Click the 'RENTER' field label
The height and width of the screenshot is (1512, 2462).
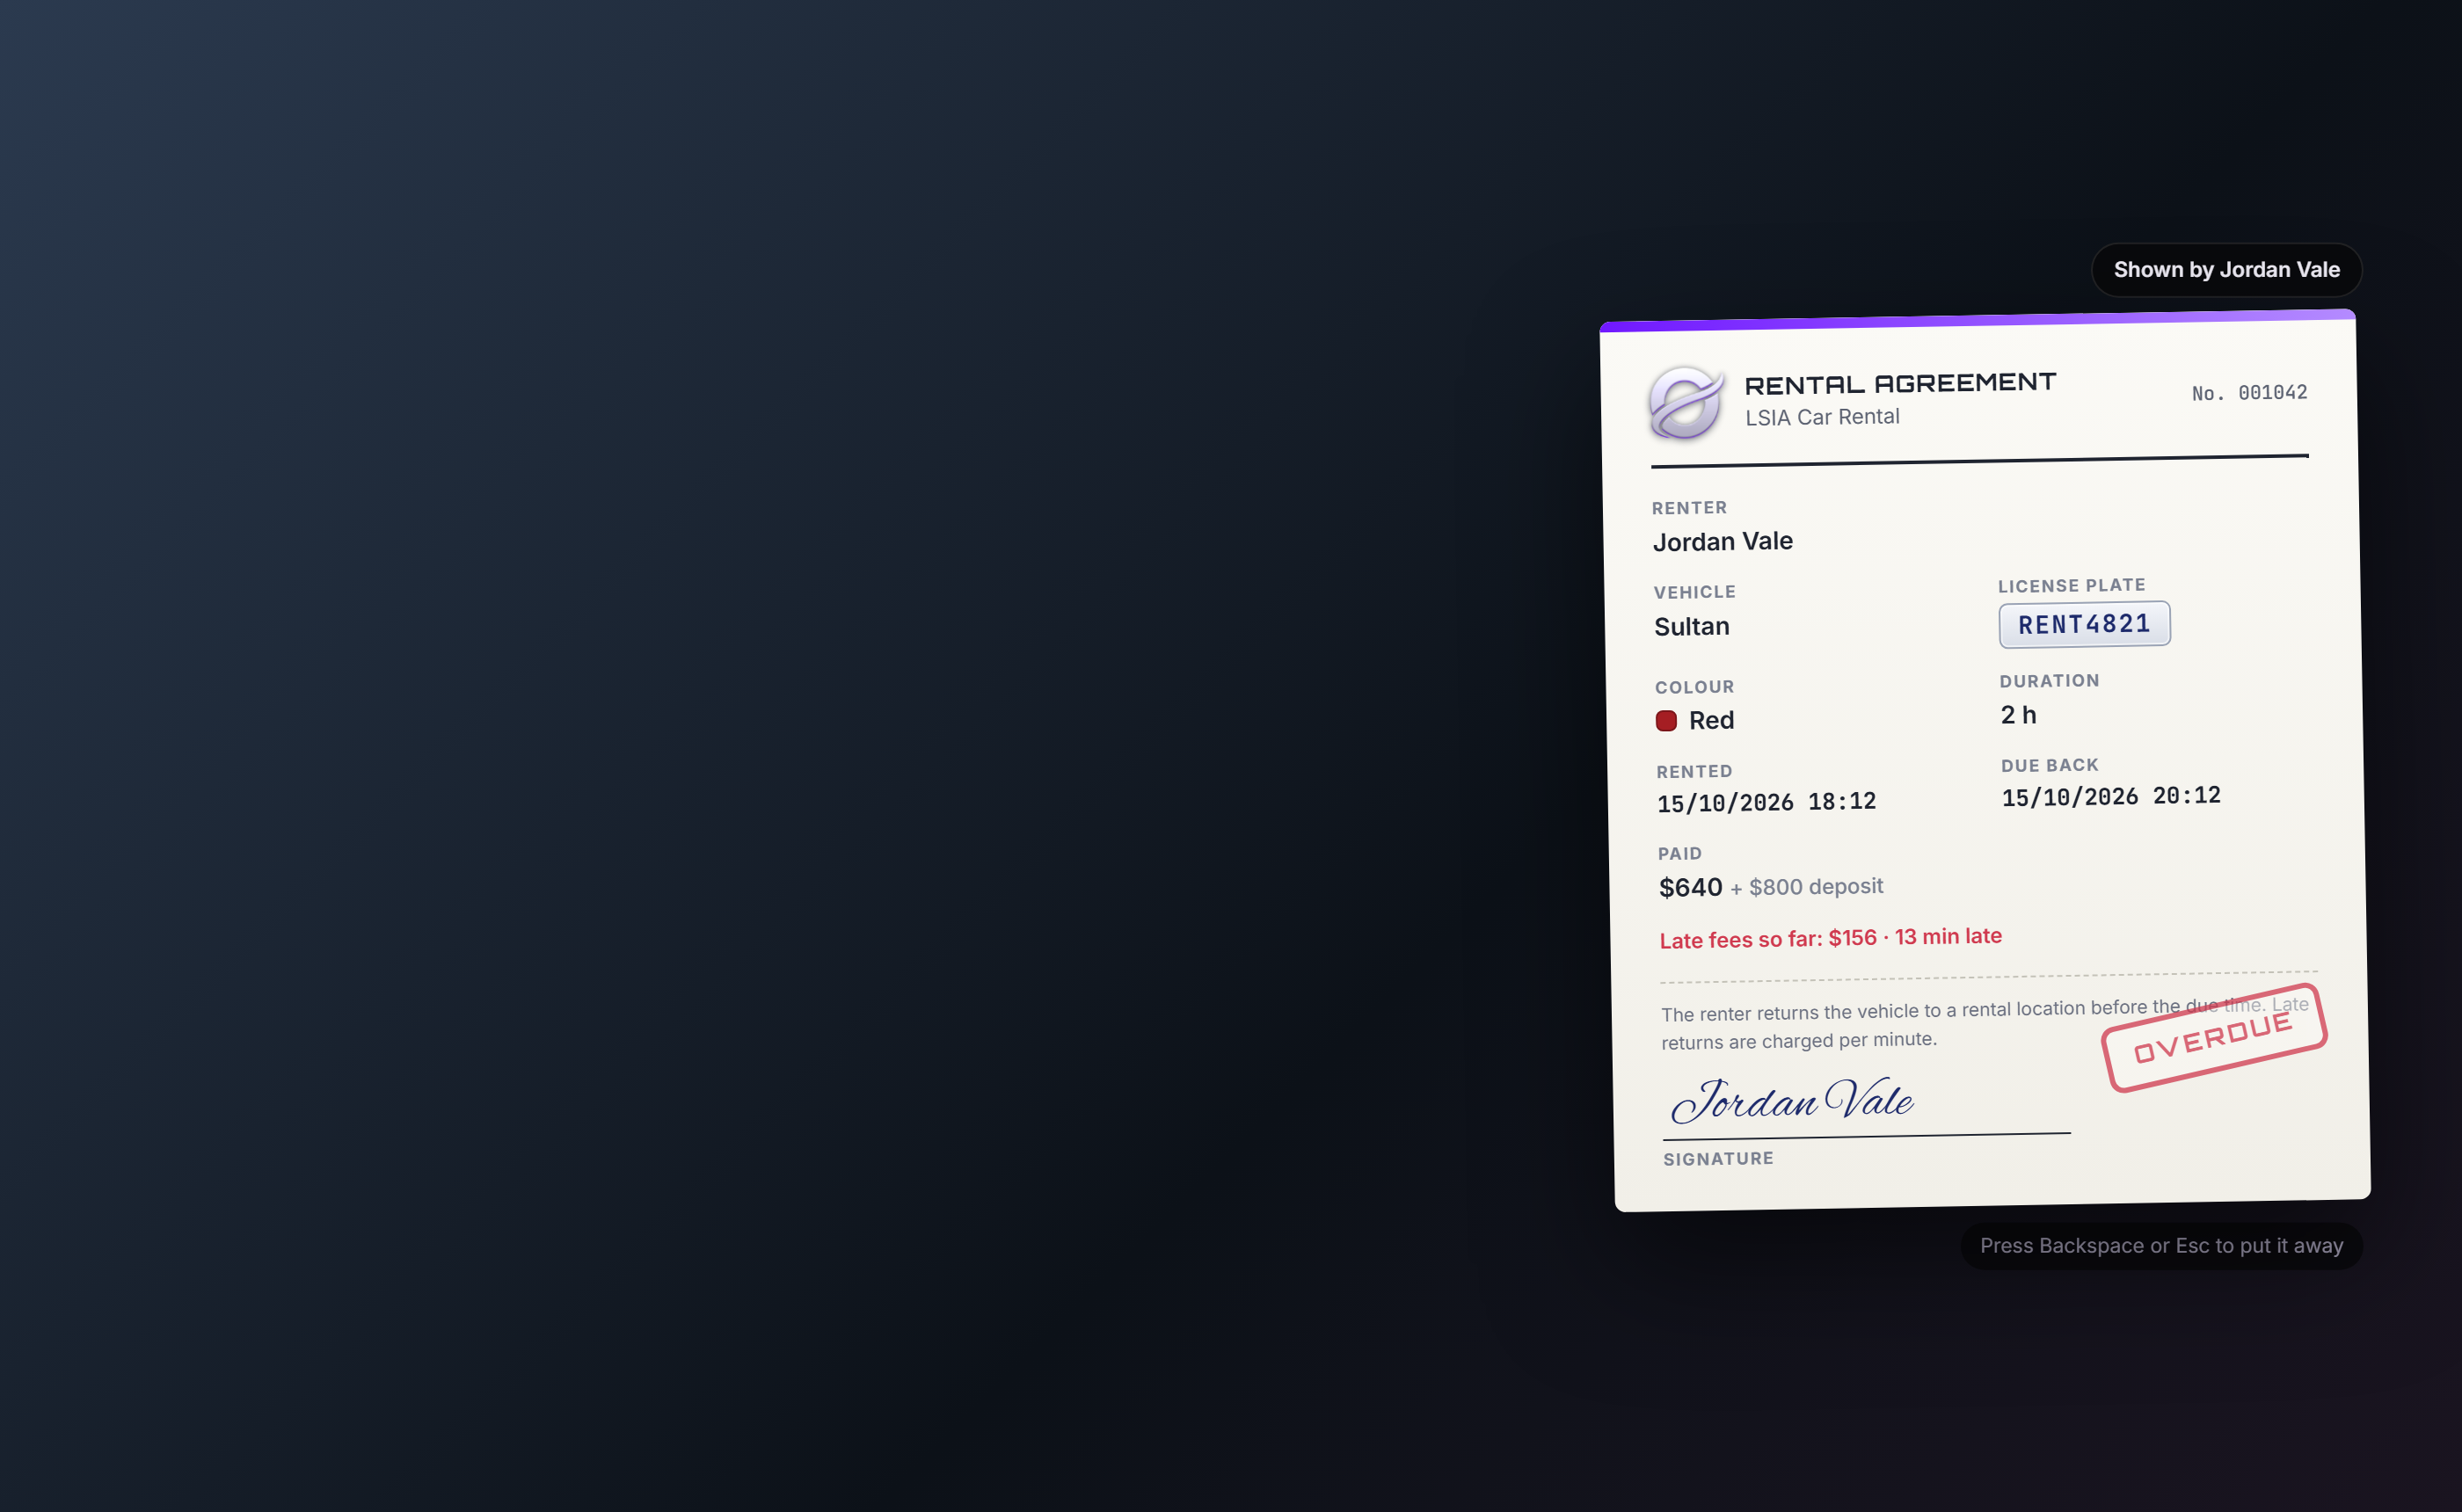click(1689, 508)
